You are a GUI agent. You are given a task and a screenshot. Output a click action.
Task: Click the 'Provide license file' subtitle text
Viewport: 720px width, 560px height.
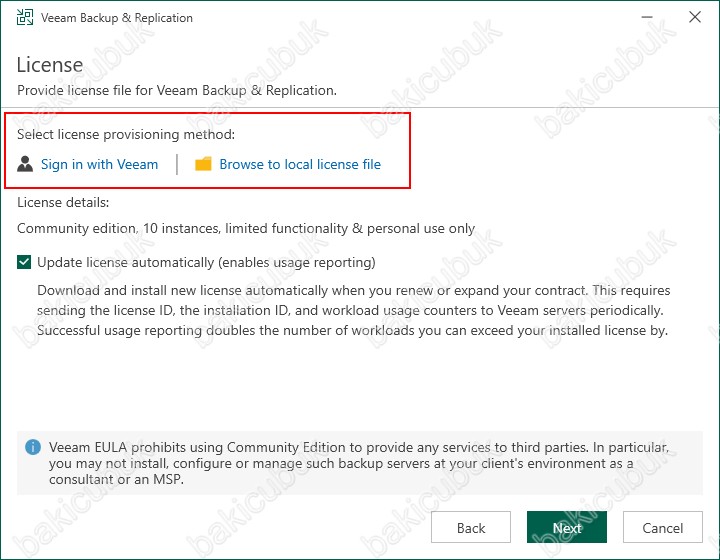[177, 90]
